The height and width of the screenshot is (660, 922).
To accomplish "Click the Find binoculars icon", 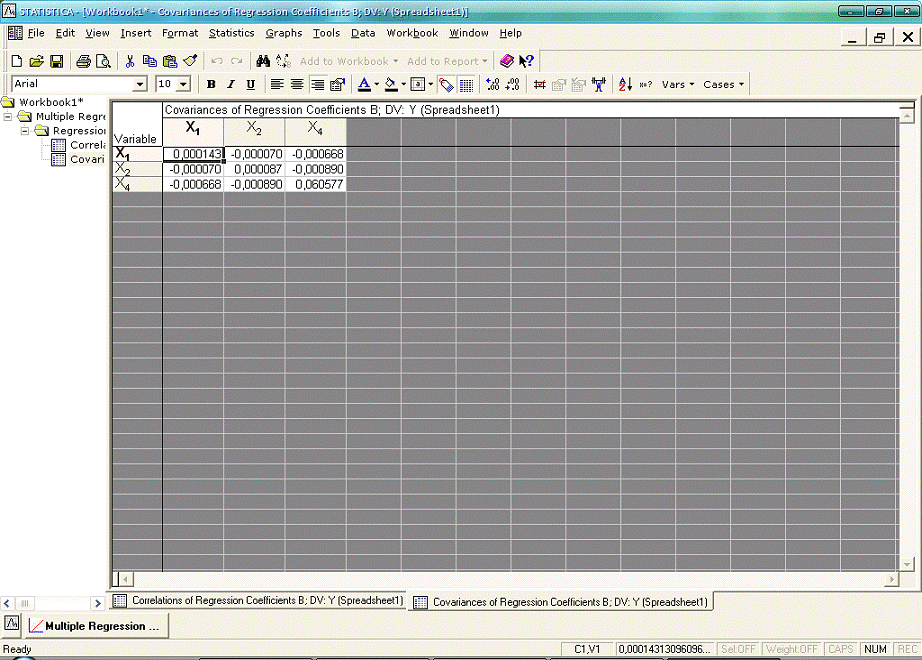I will (263, 61).
